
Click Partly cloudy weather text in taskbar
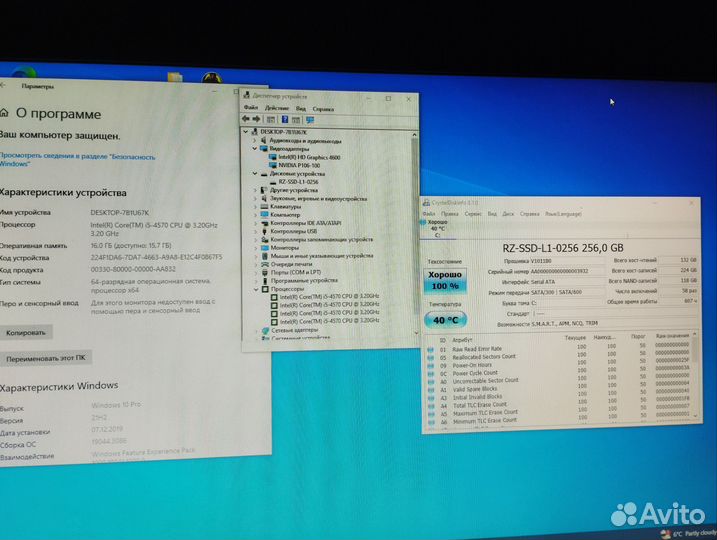(x=700, y=533)
